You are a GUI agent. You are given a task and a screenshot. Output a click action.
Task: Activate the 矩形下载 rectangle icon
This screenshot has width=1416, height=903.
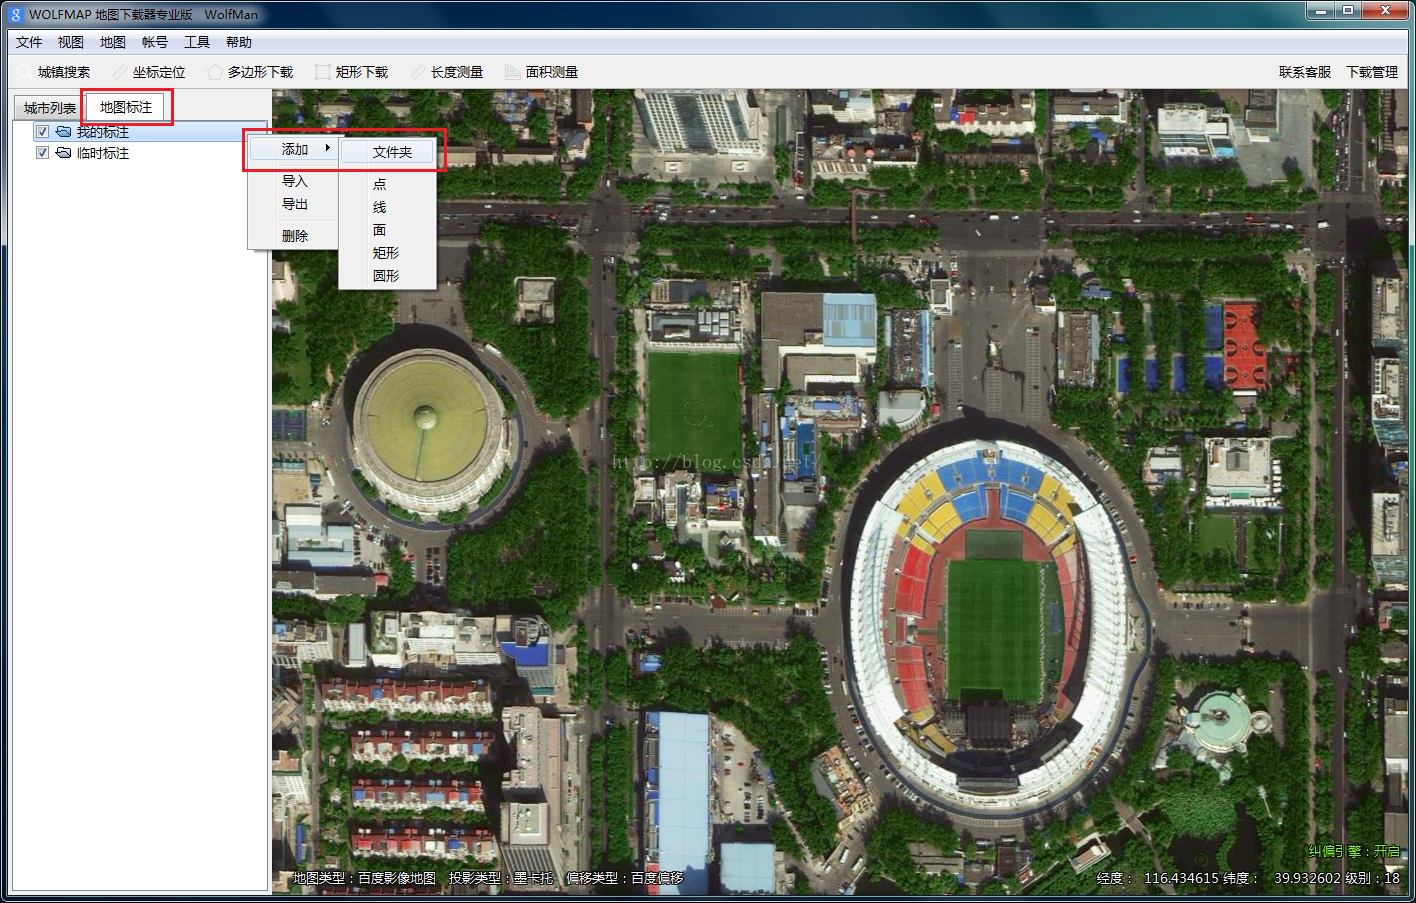pos(322,72)
